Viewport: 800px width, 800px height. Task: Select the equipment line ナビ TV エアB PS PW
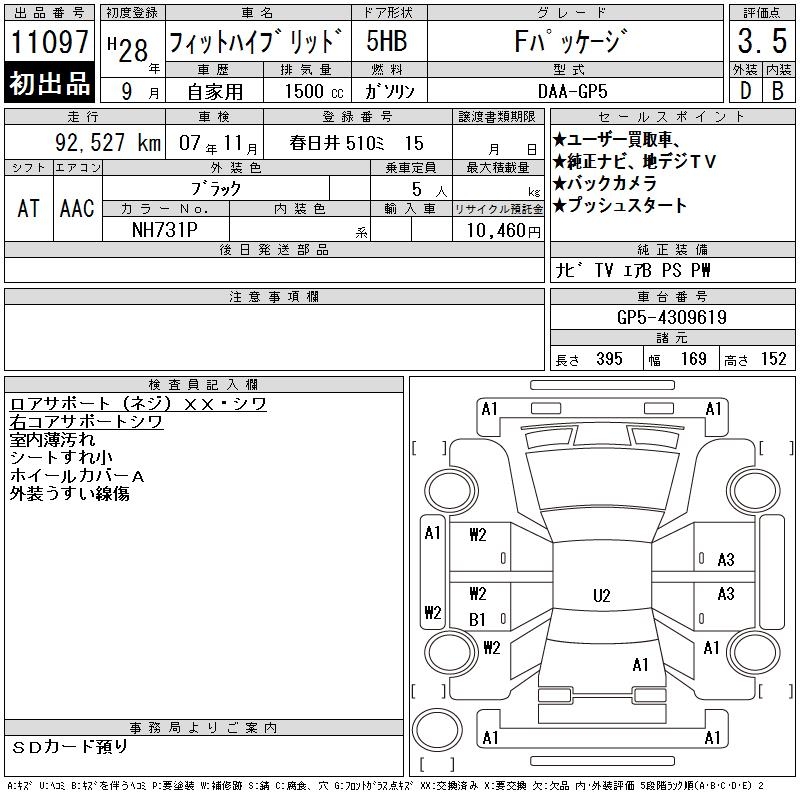633,270
